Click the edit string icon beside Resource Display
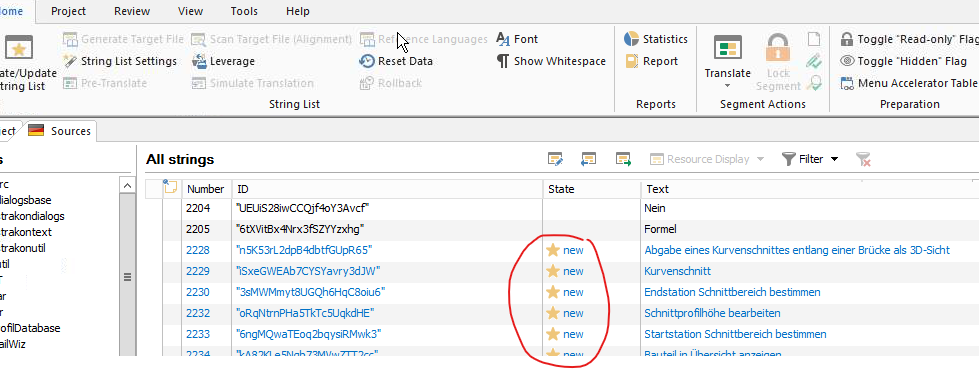The width and height of the screenshot is (979, 369). tap(556, 159)
